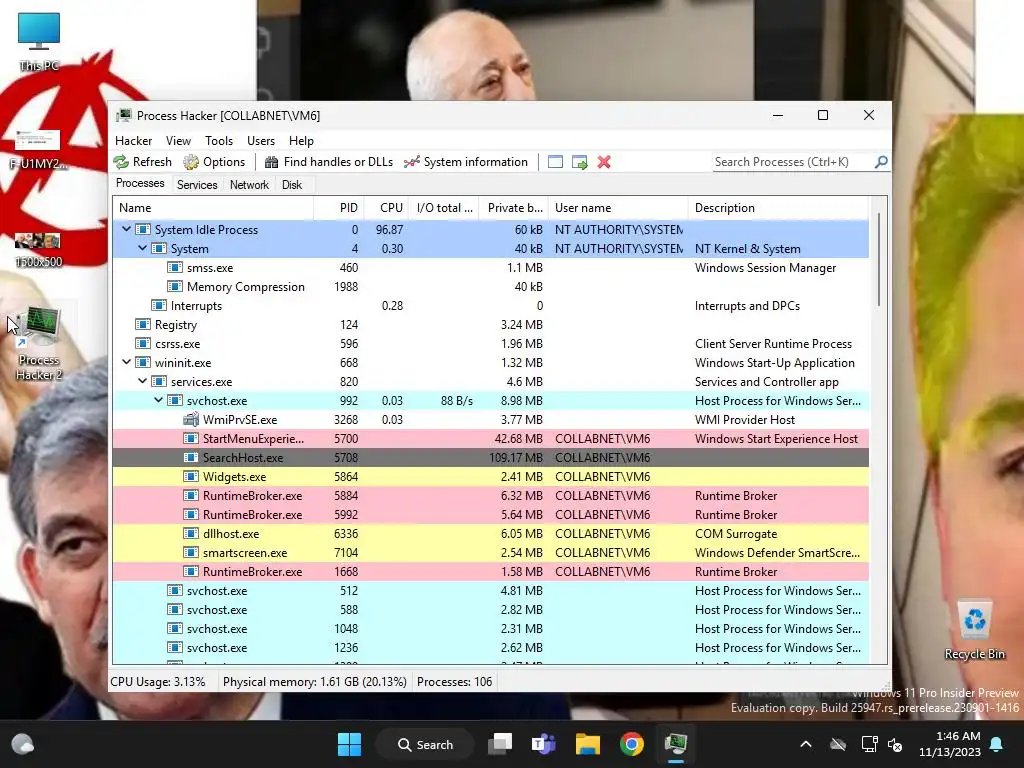Click the taskbar Search box
Viewport: 1024px width, 768px height.
coord(425,744)
